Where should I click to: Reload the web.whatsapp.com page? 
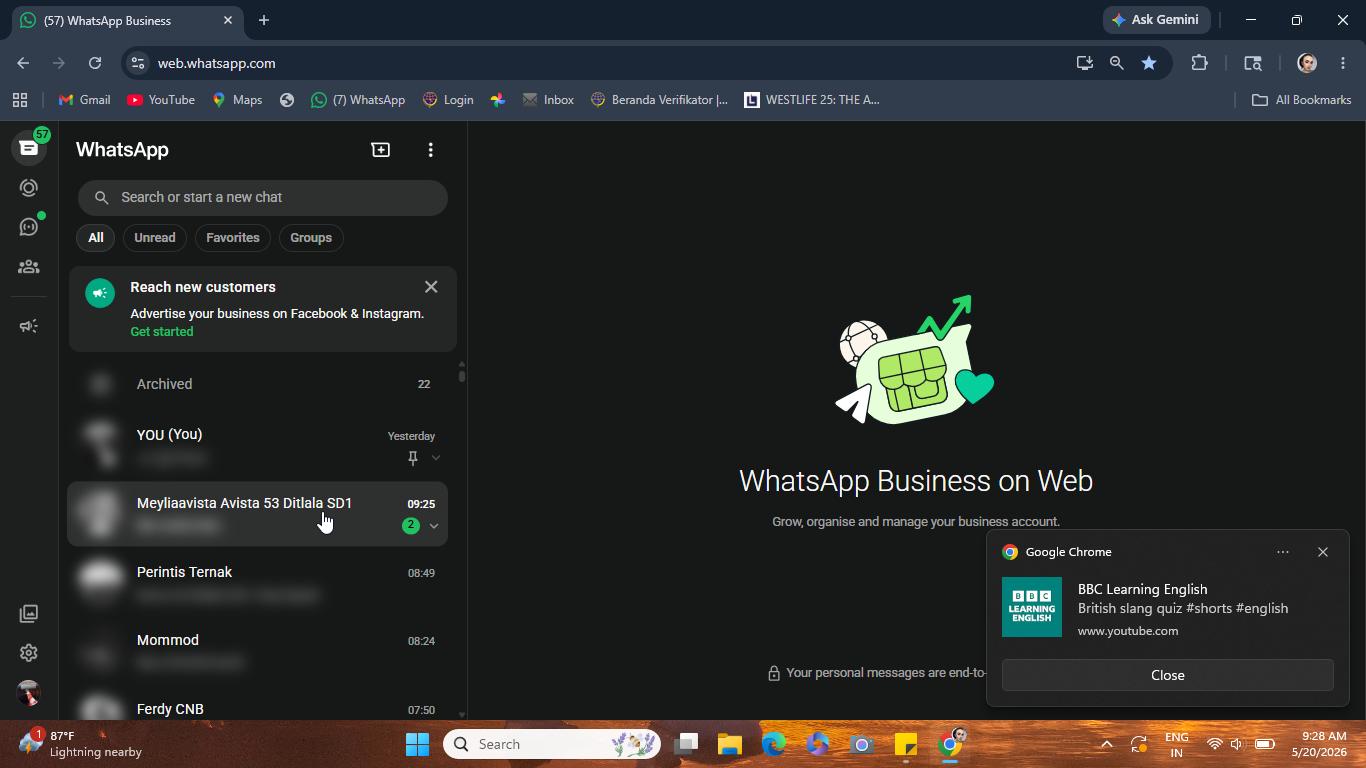coord(95,63)
